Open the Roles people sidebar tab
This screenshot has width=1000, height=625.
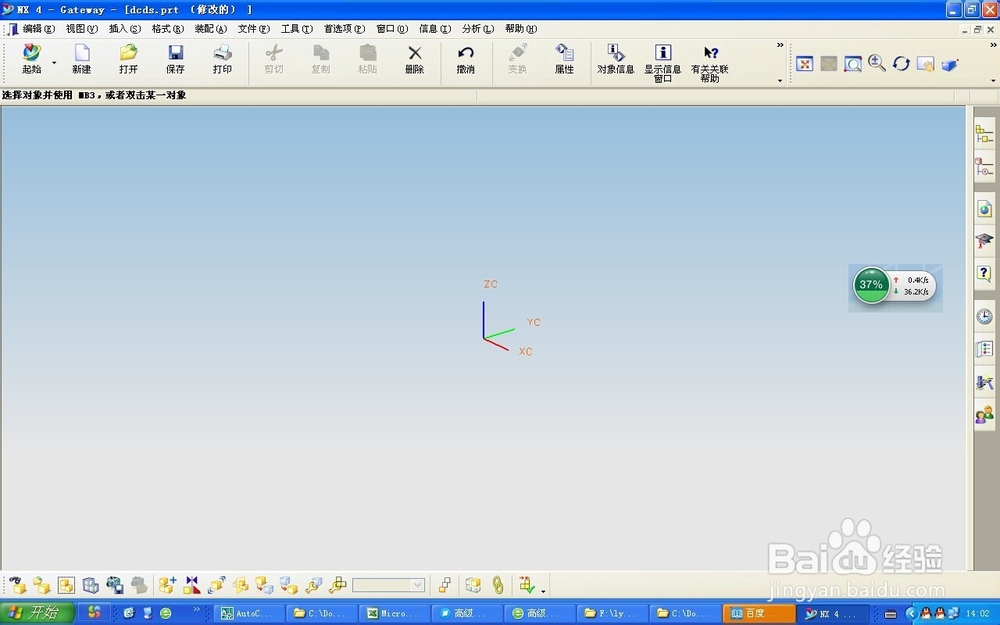point(984,415)
